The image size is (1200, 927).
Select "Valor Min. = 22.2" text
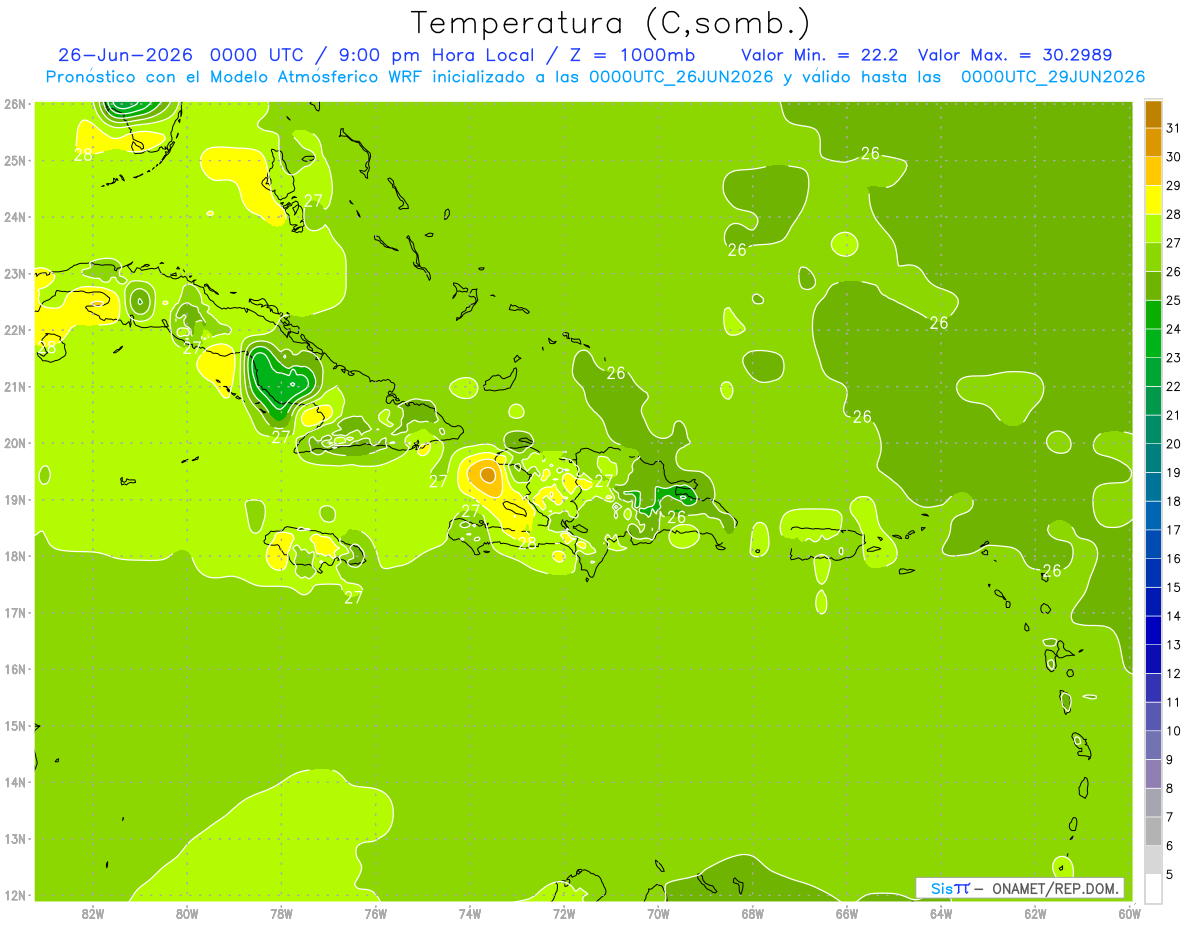[x=821, y=55]
